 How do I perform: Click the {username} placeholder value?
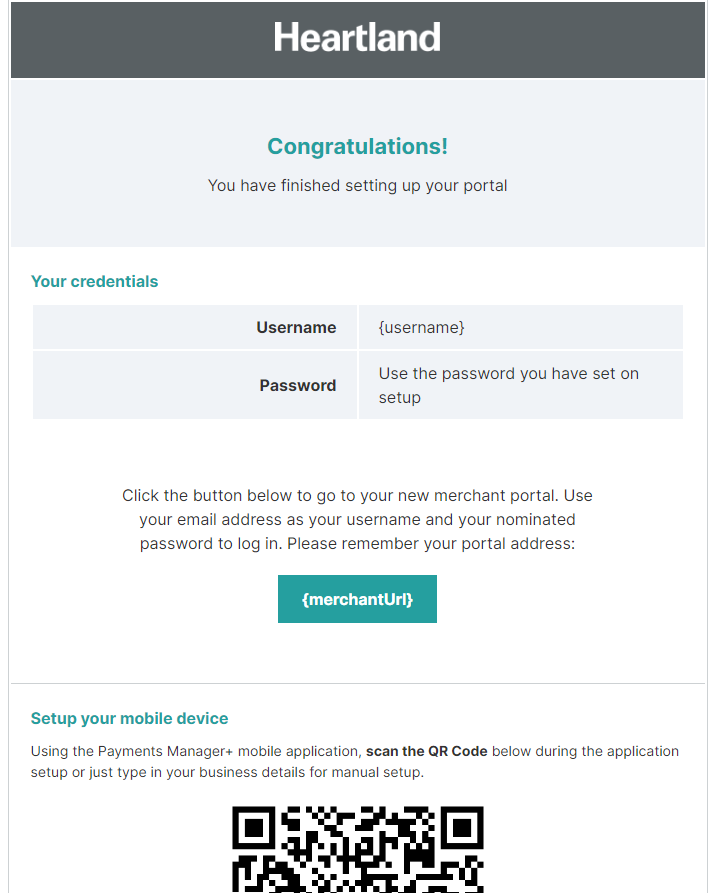point(421,327)
